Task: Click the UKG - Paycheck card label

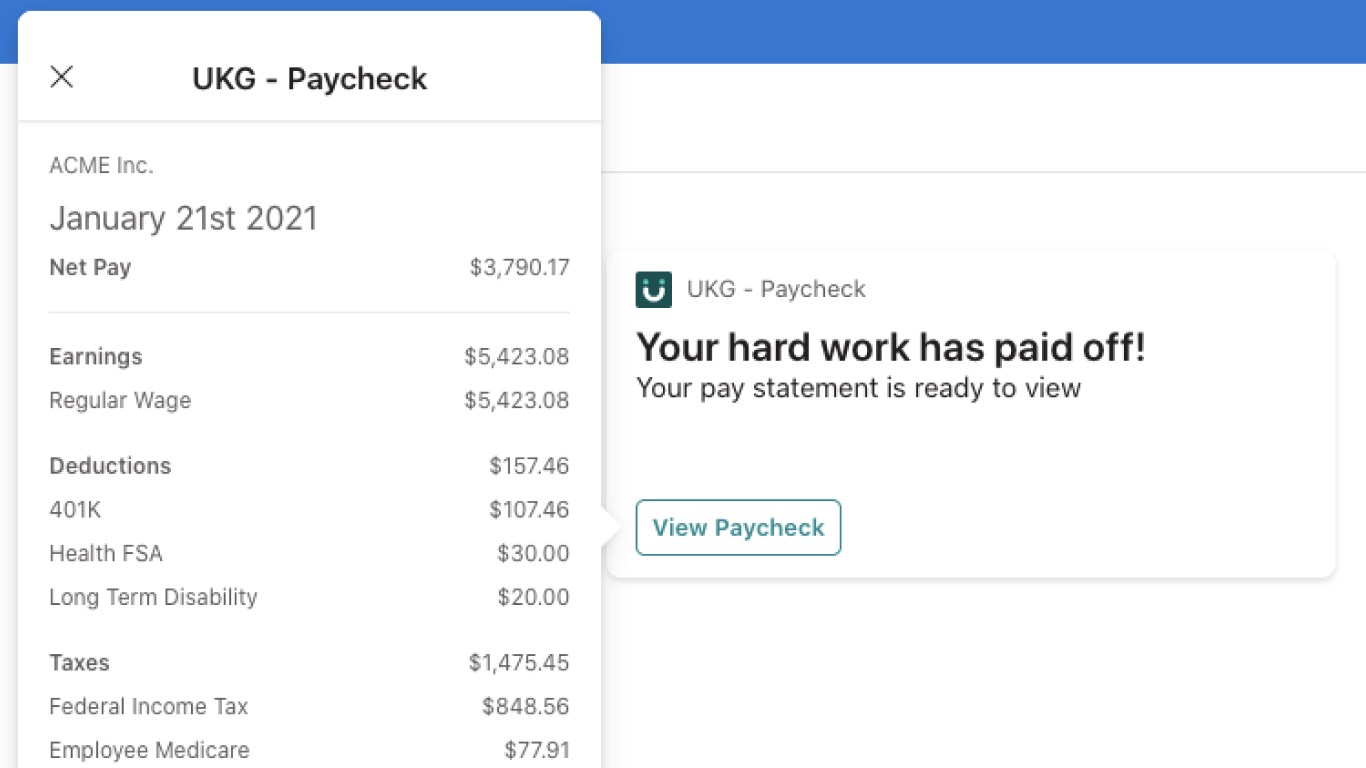Action: coord(776,290)
